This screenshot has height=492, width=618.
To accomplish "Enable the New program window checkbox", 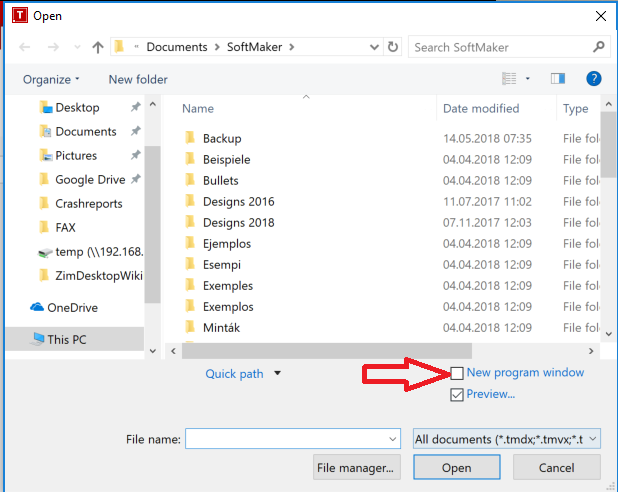I will click(x=457, y=373).
